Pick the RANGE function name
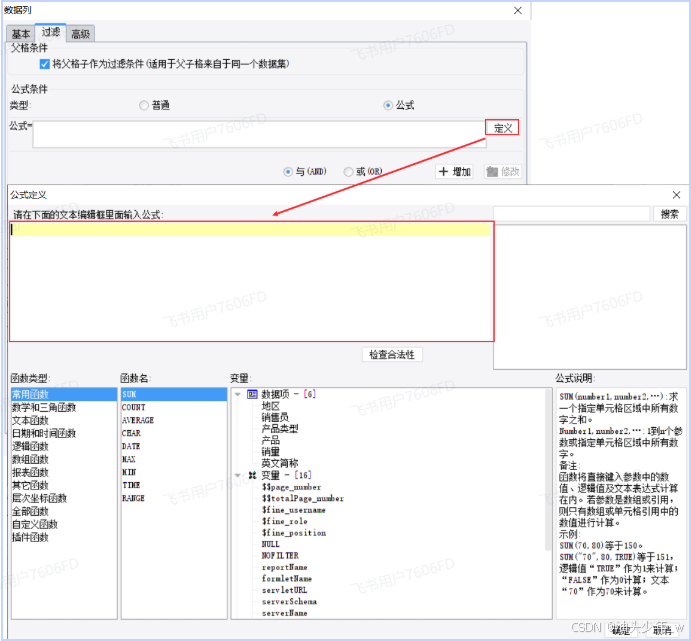 pos(174,498)
